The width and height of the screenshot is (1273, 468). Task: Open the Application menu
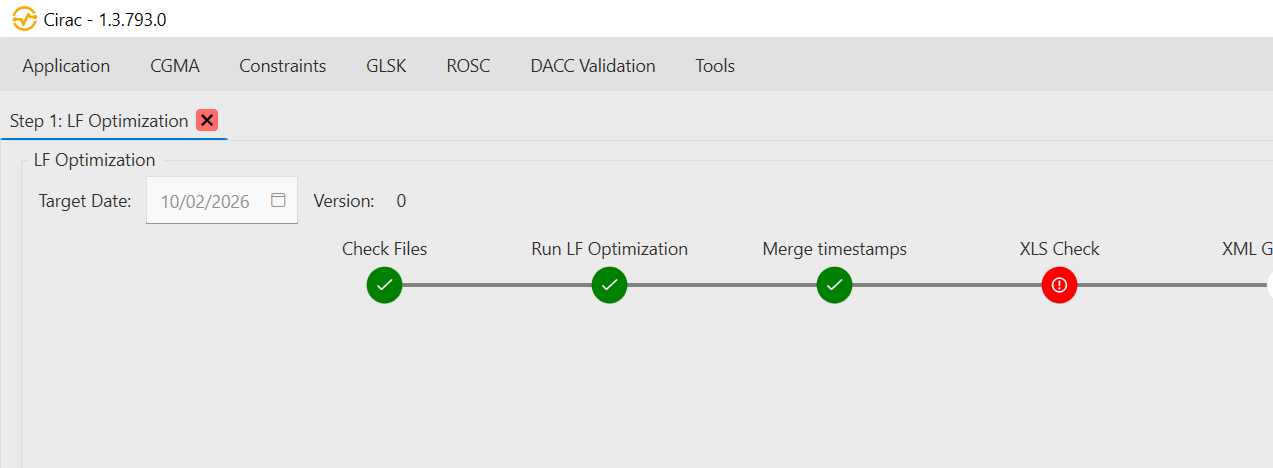pyautogui.click(x=66, y=66)
